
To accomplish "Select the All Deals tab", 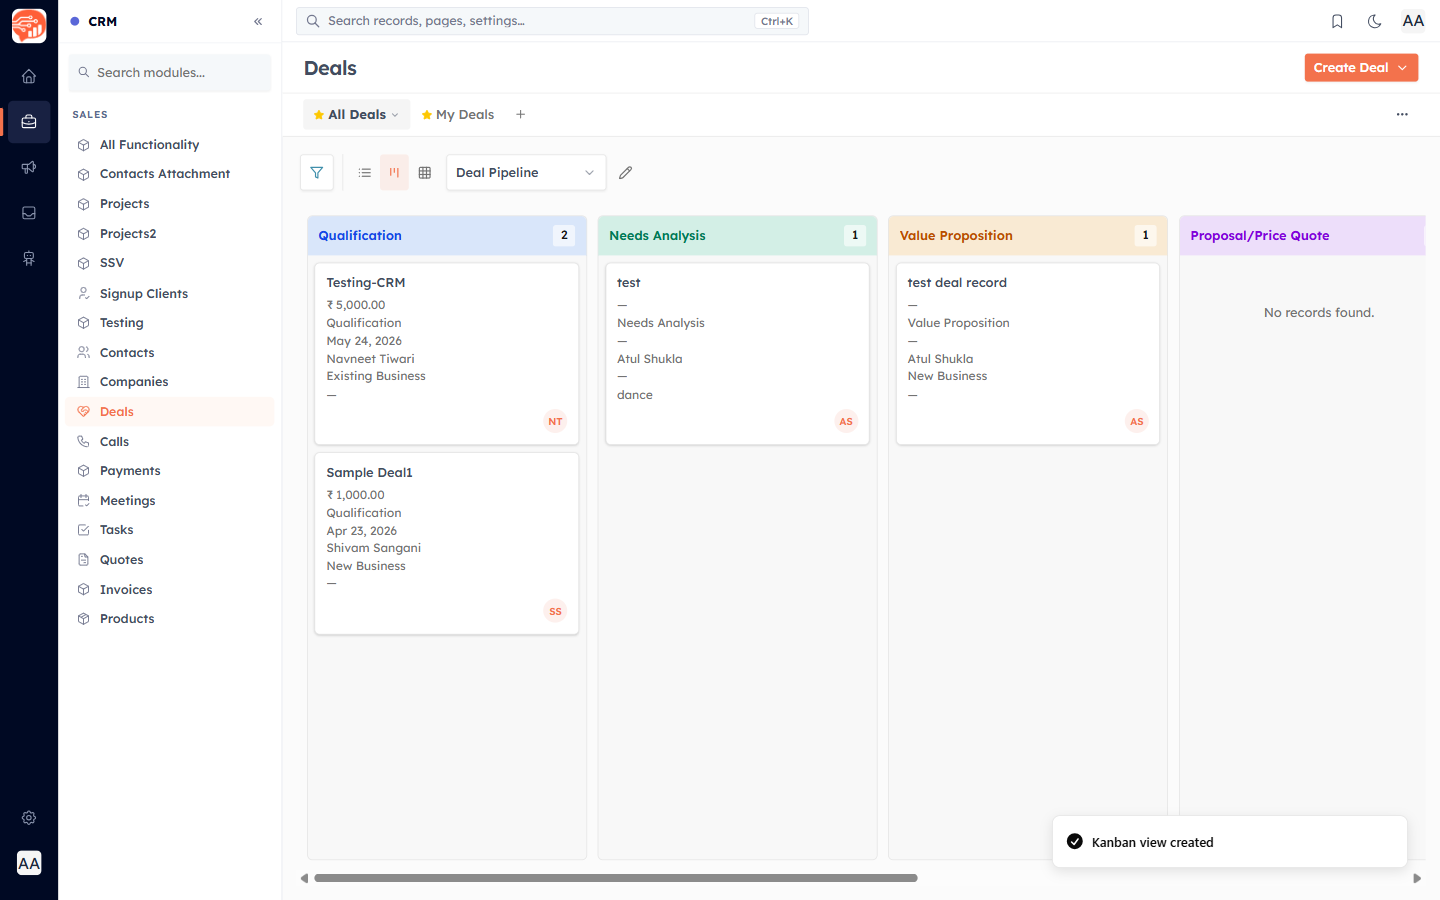I will pos(356,115).
